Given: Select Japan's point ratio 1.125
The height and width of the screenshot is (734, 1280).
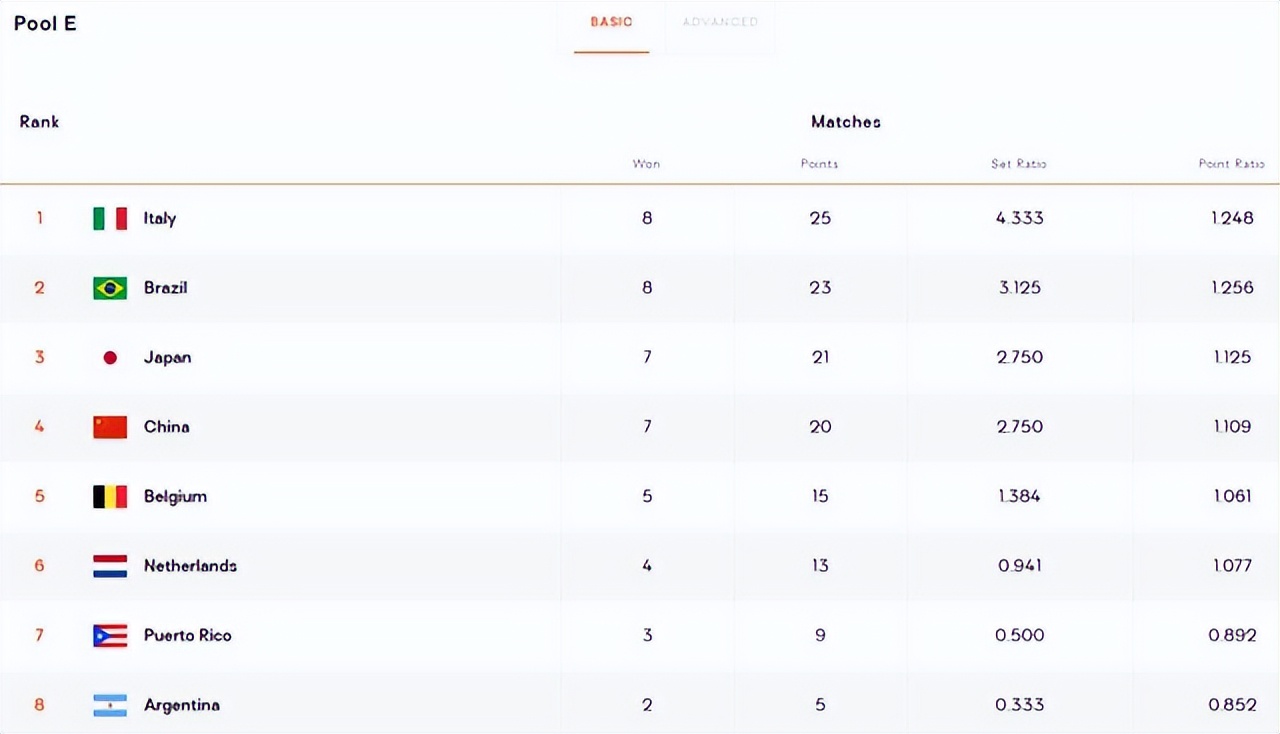Looking at the screenshot, I should pos(1231,357).
